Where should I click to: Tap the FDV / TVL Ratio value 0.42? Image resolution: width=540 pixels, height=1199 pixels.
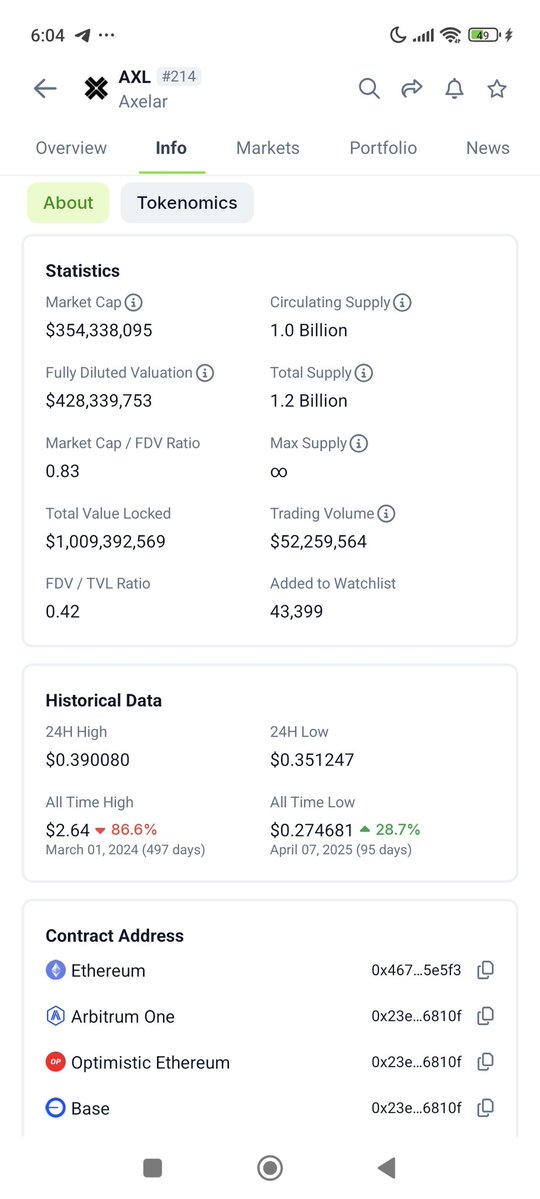click(x=63, y=612)
